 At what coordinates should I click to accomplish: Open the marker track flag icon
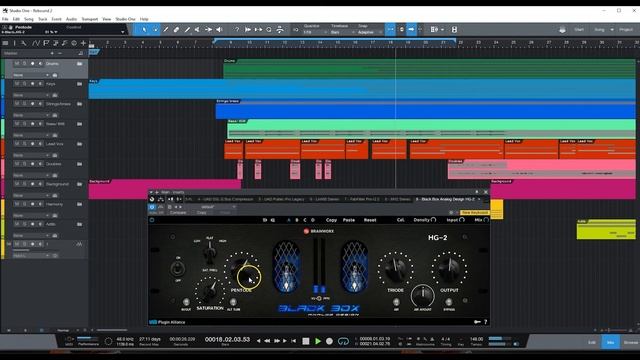pos(46,43)
